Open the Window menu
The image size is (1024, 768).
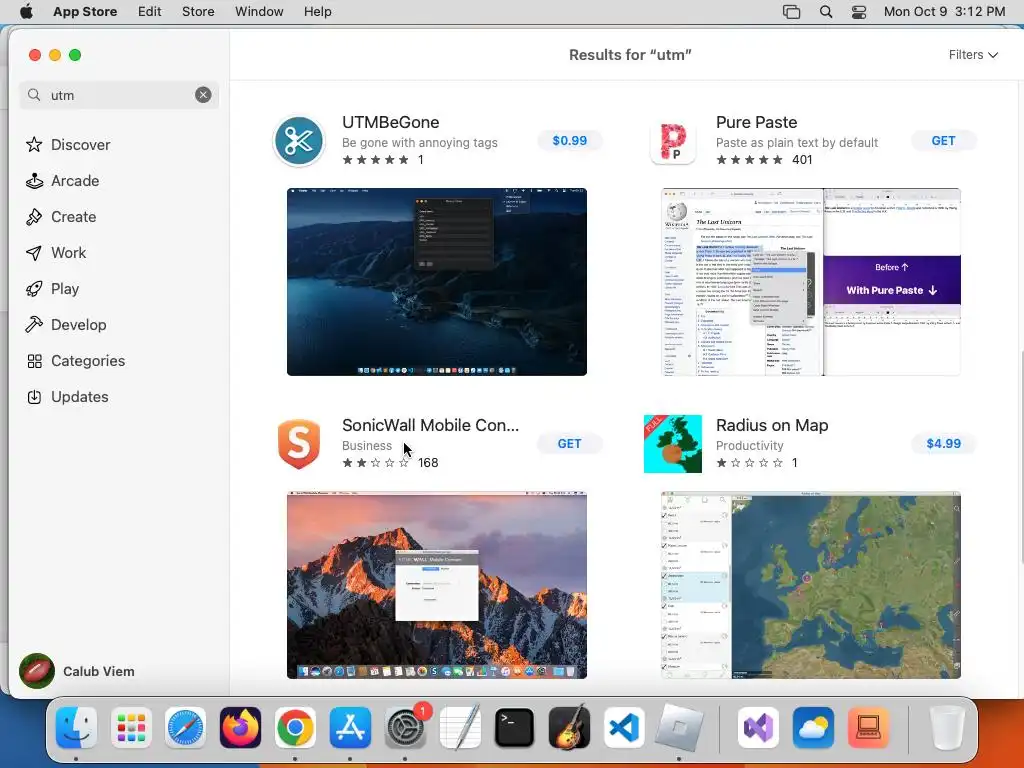[x=259, y=12]
